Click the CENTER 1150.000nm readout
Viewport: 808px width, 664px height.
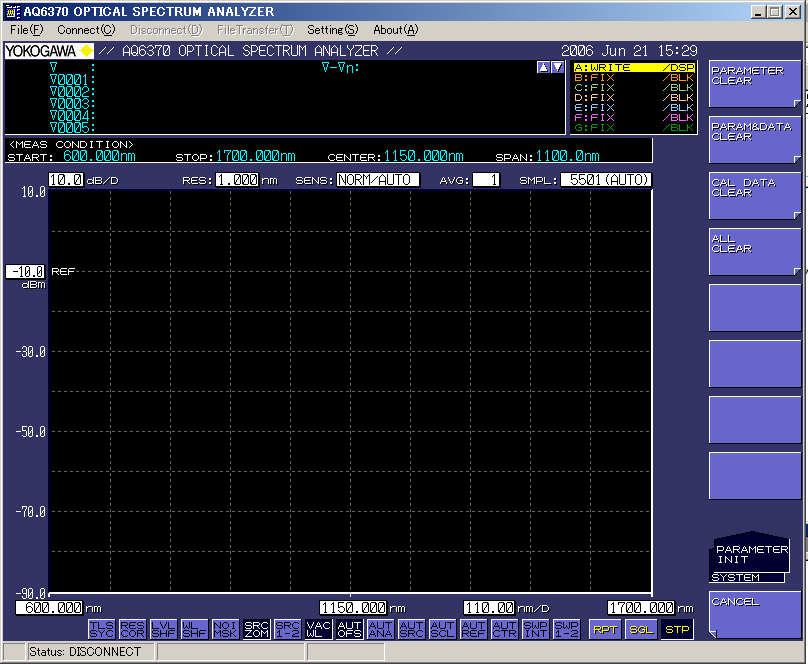click(395, 156)
